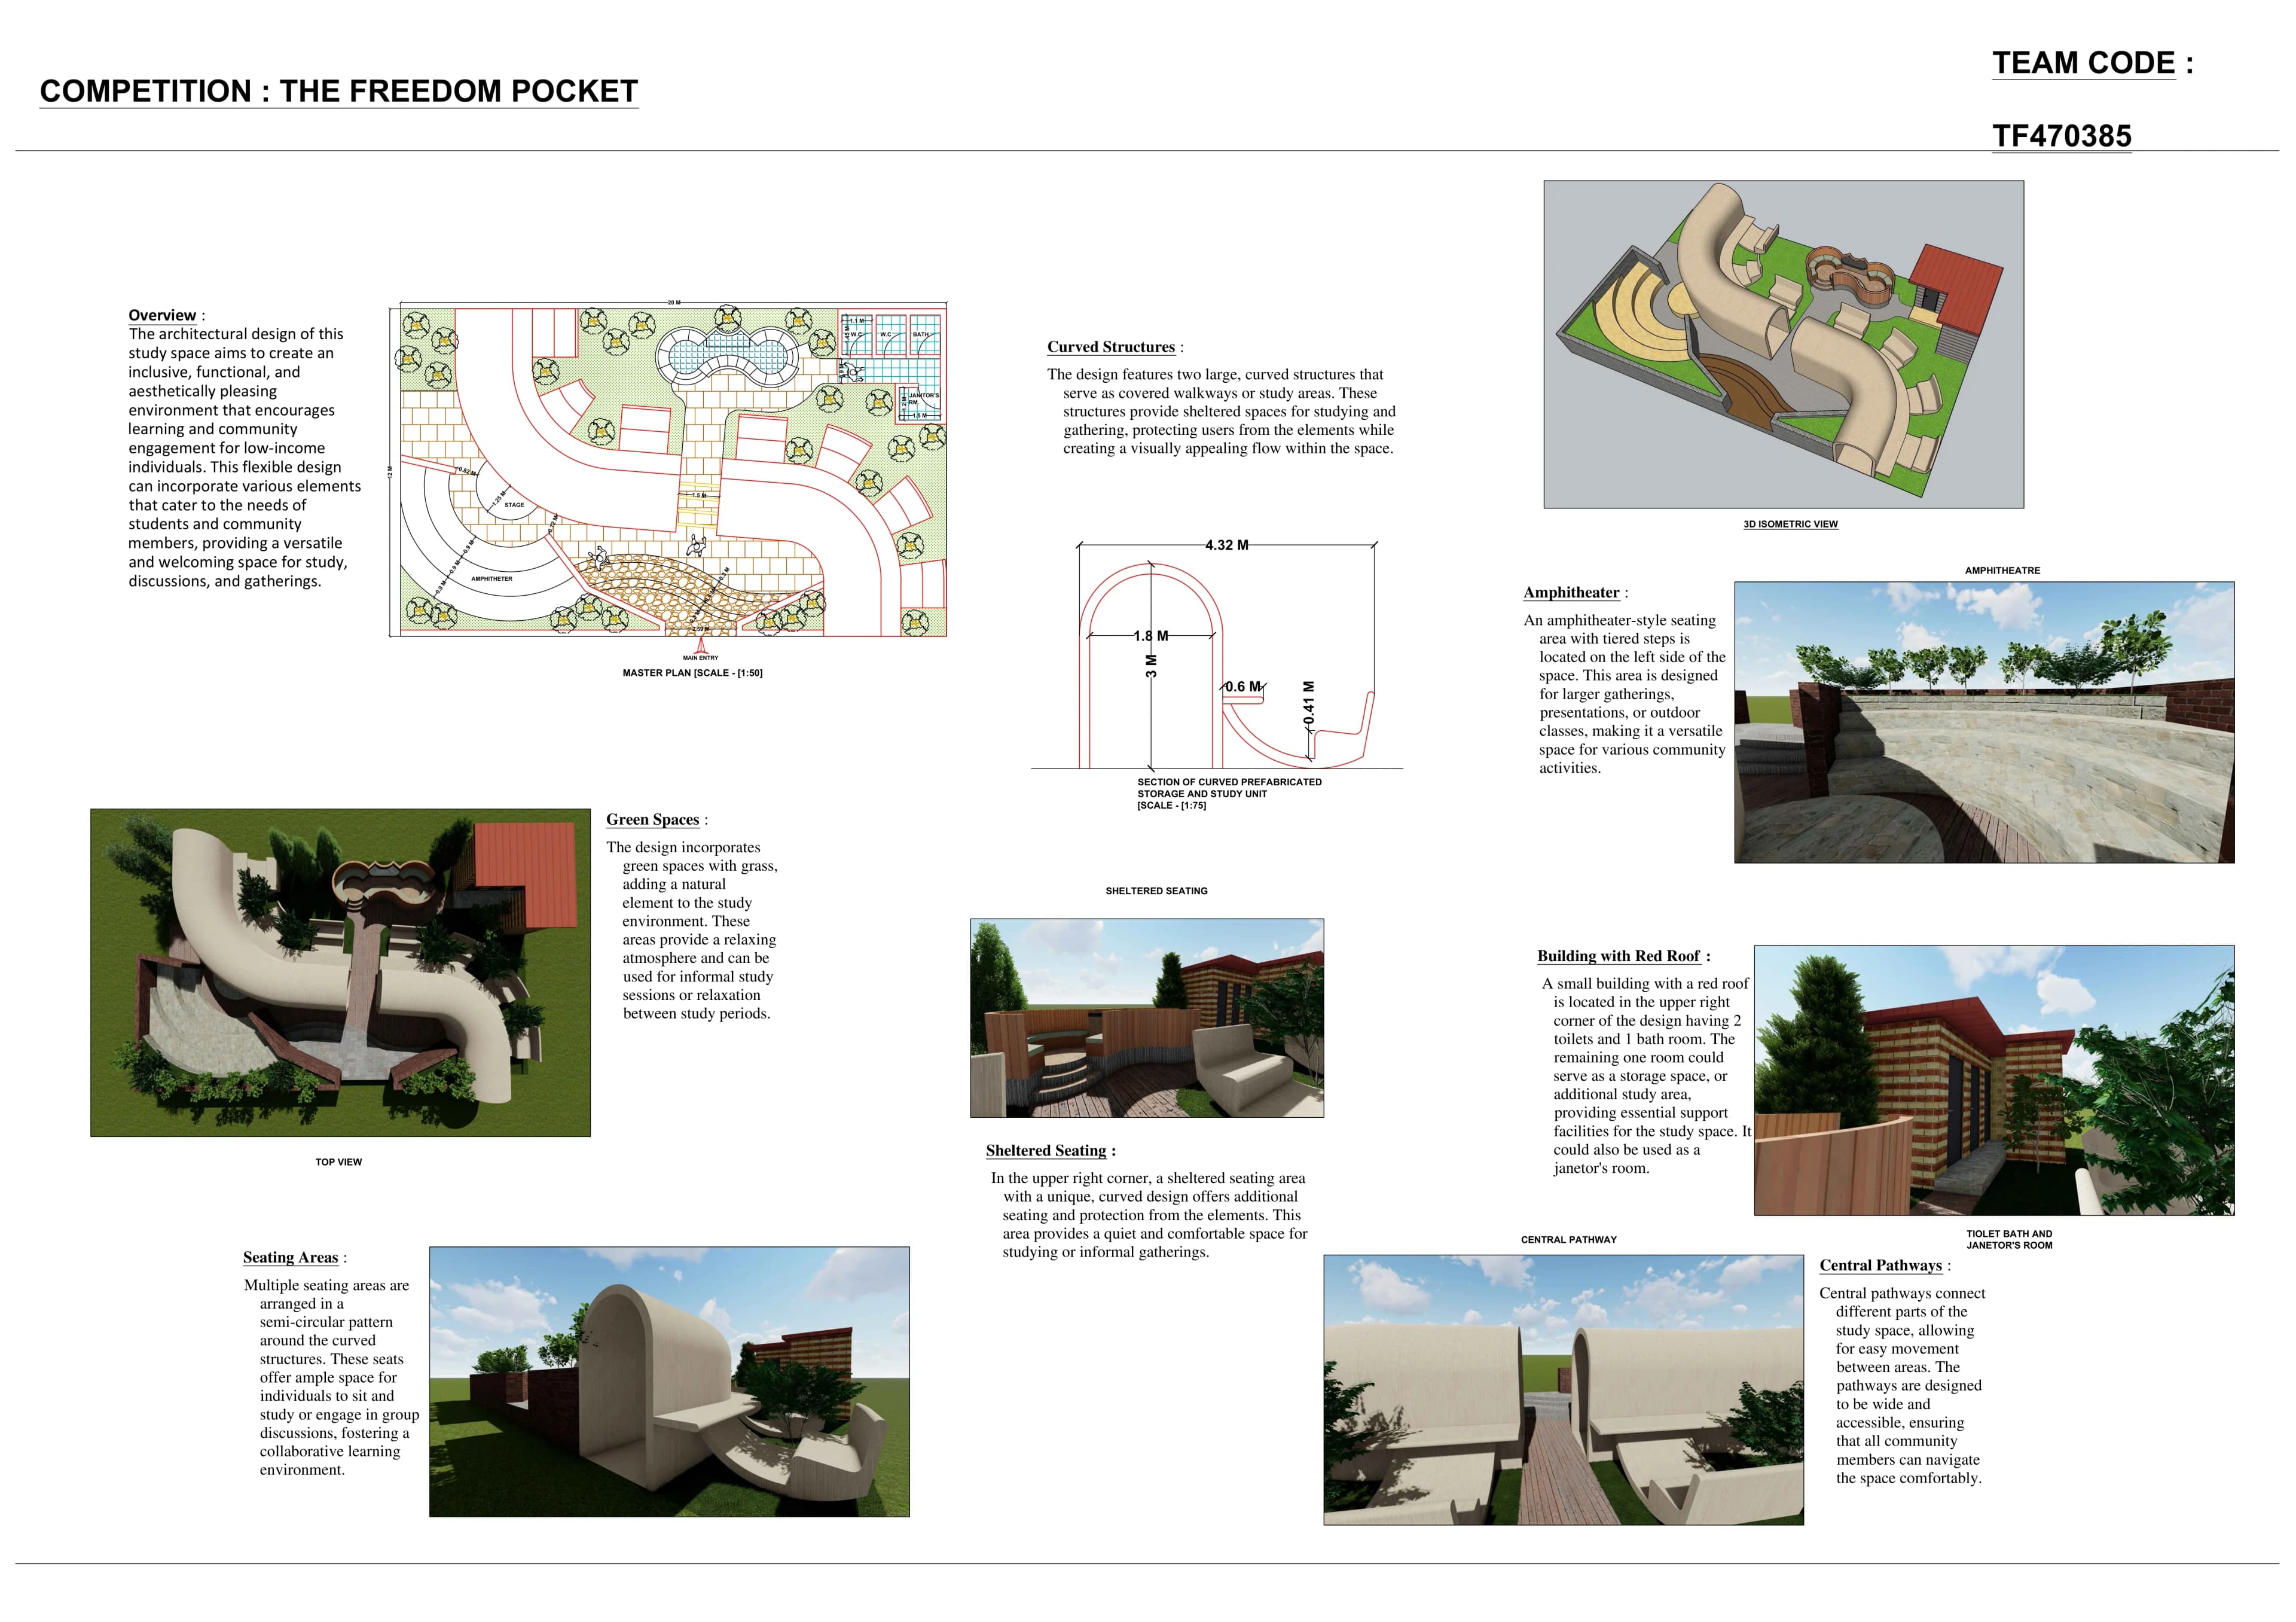Select the "TEAM CODE :" heading

click(2093, 63)
